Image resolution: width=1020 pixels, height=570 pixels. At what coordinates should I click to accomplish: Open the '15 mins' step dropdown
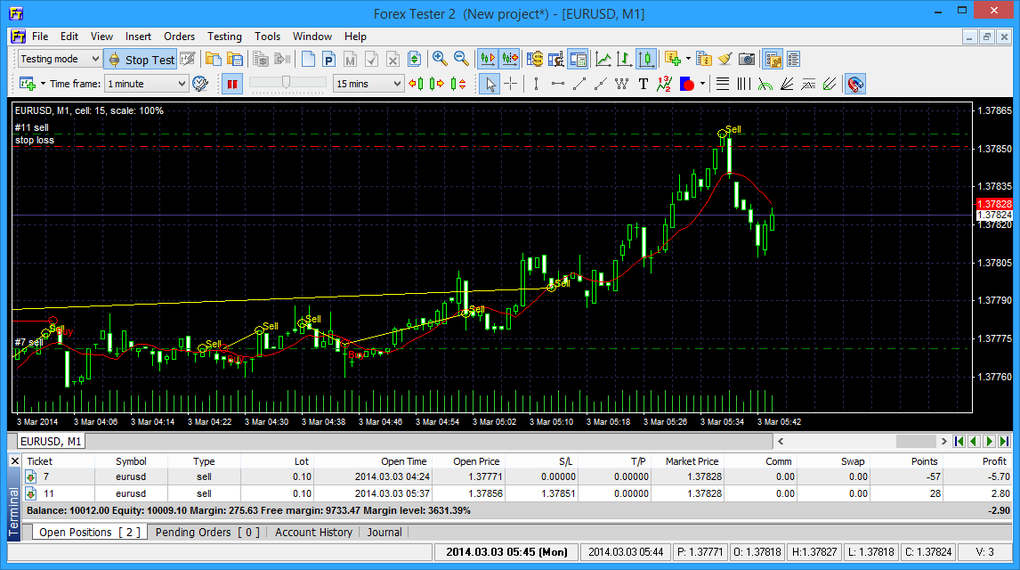pos(368,83)
